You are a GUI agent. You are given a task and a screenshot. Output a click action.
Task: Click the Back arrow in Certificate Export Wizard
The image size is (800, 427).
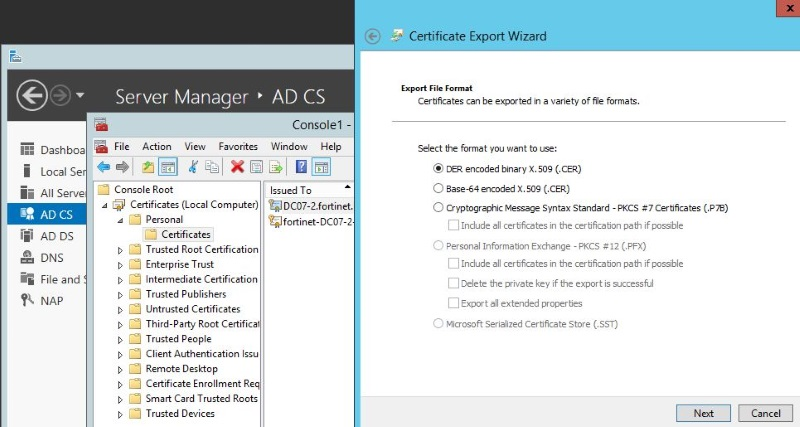(x=372, y=37)
